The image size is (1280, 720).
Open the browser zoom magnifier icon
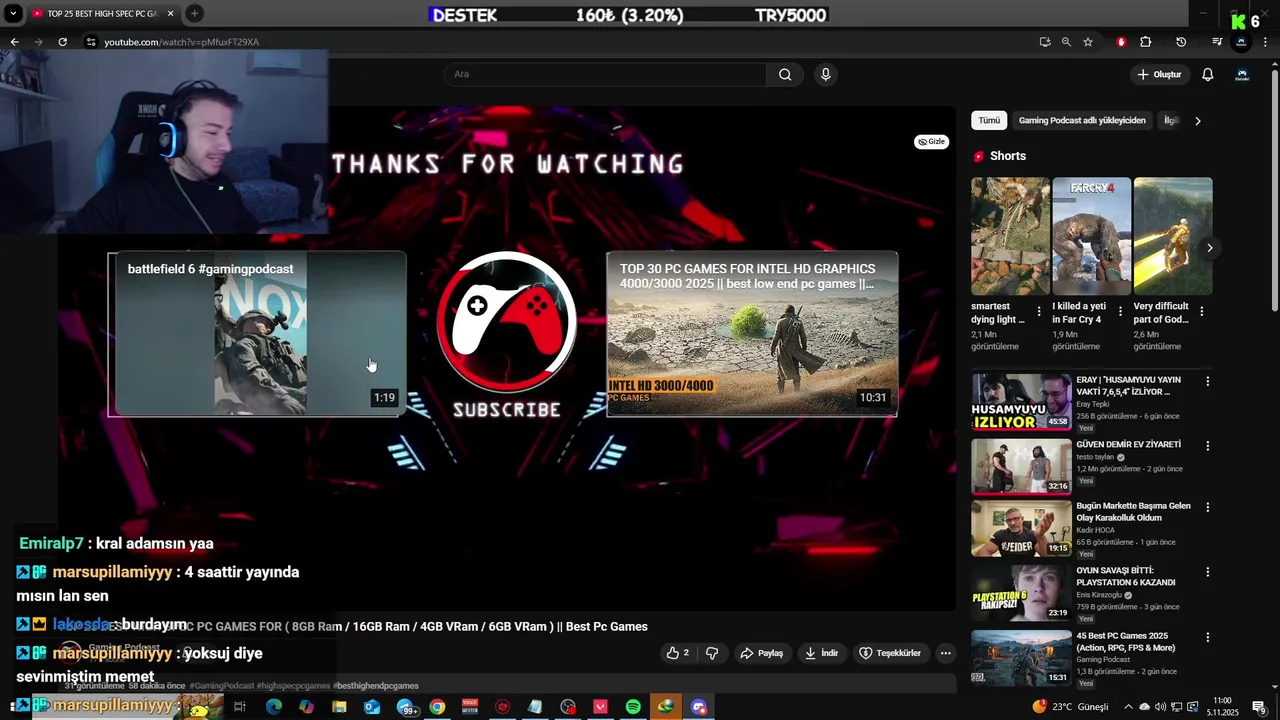[1066, 42]
